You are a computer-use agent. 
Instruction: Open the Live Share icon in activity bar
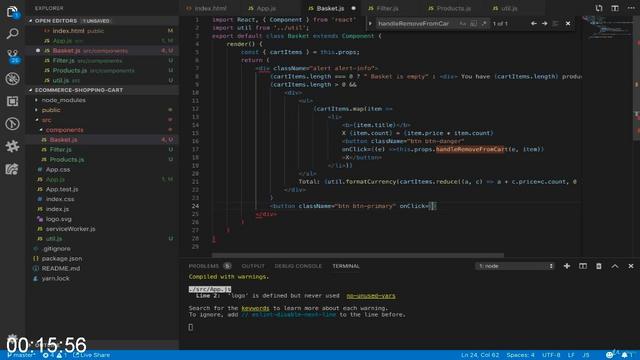tap(12, 169)
